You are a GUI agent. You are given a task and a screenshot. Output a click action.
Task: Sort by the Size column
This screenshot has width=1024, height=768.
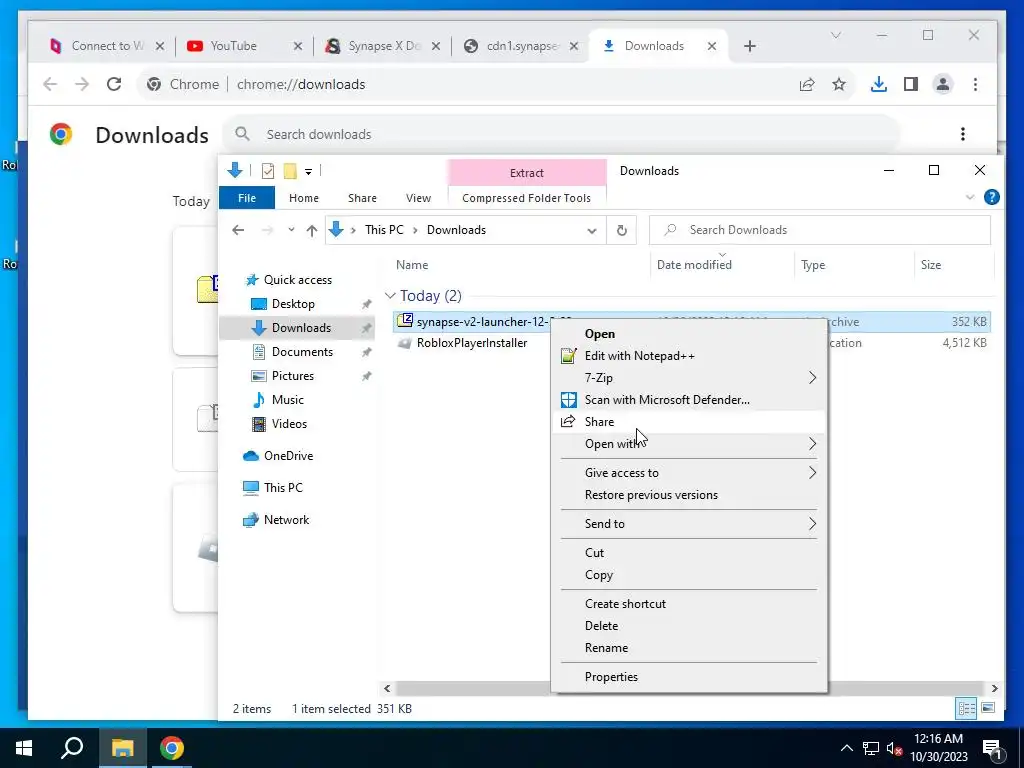(x=931, y=264)
